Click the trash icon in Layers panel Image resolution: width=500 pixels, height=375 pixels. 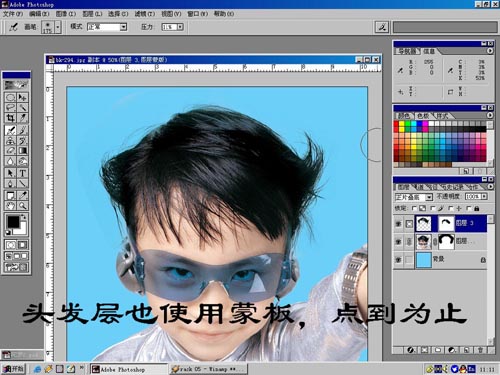coord(480,350)
